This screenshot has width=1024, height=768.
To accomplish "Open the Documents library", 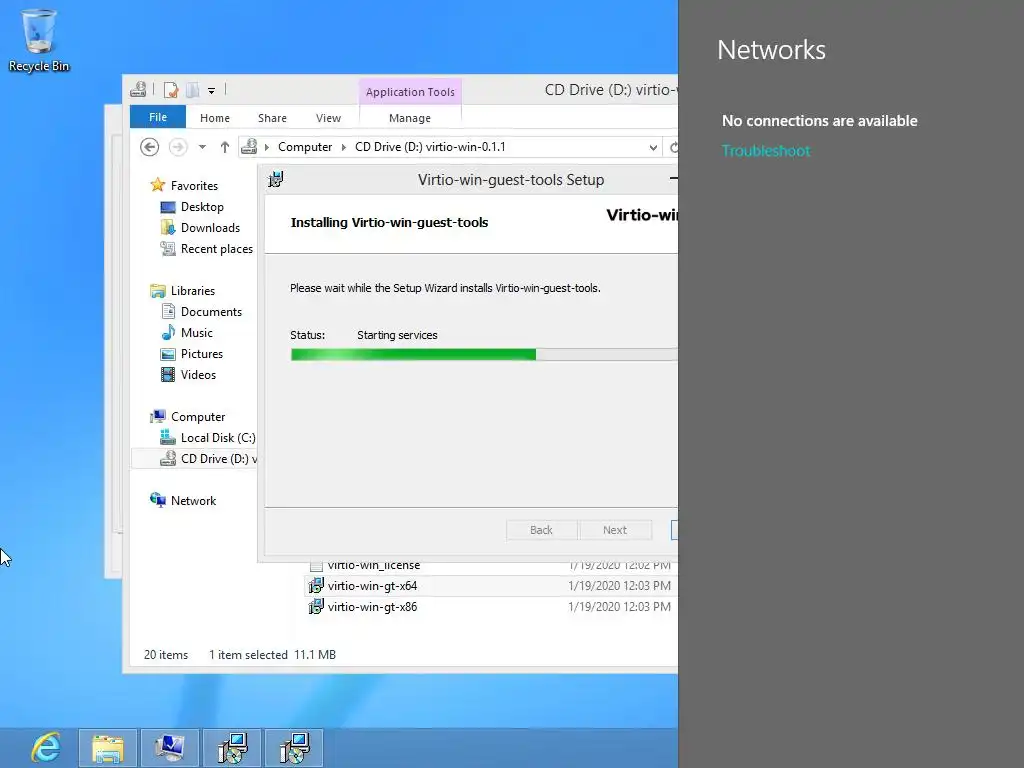I will tap(211, 312).
